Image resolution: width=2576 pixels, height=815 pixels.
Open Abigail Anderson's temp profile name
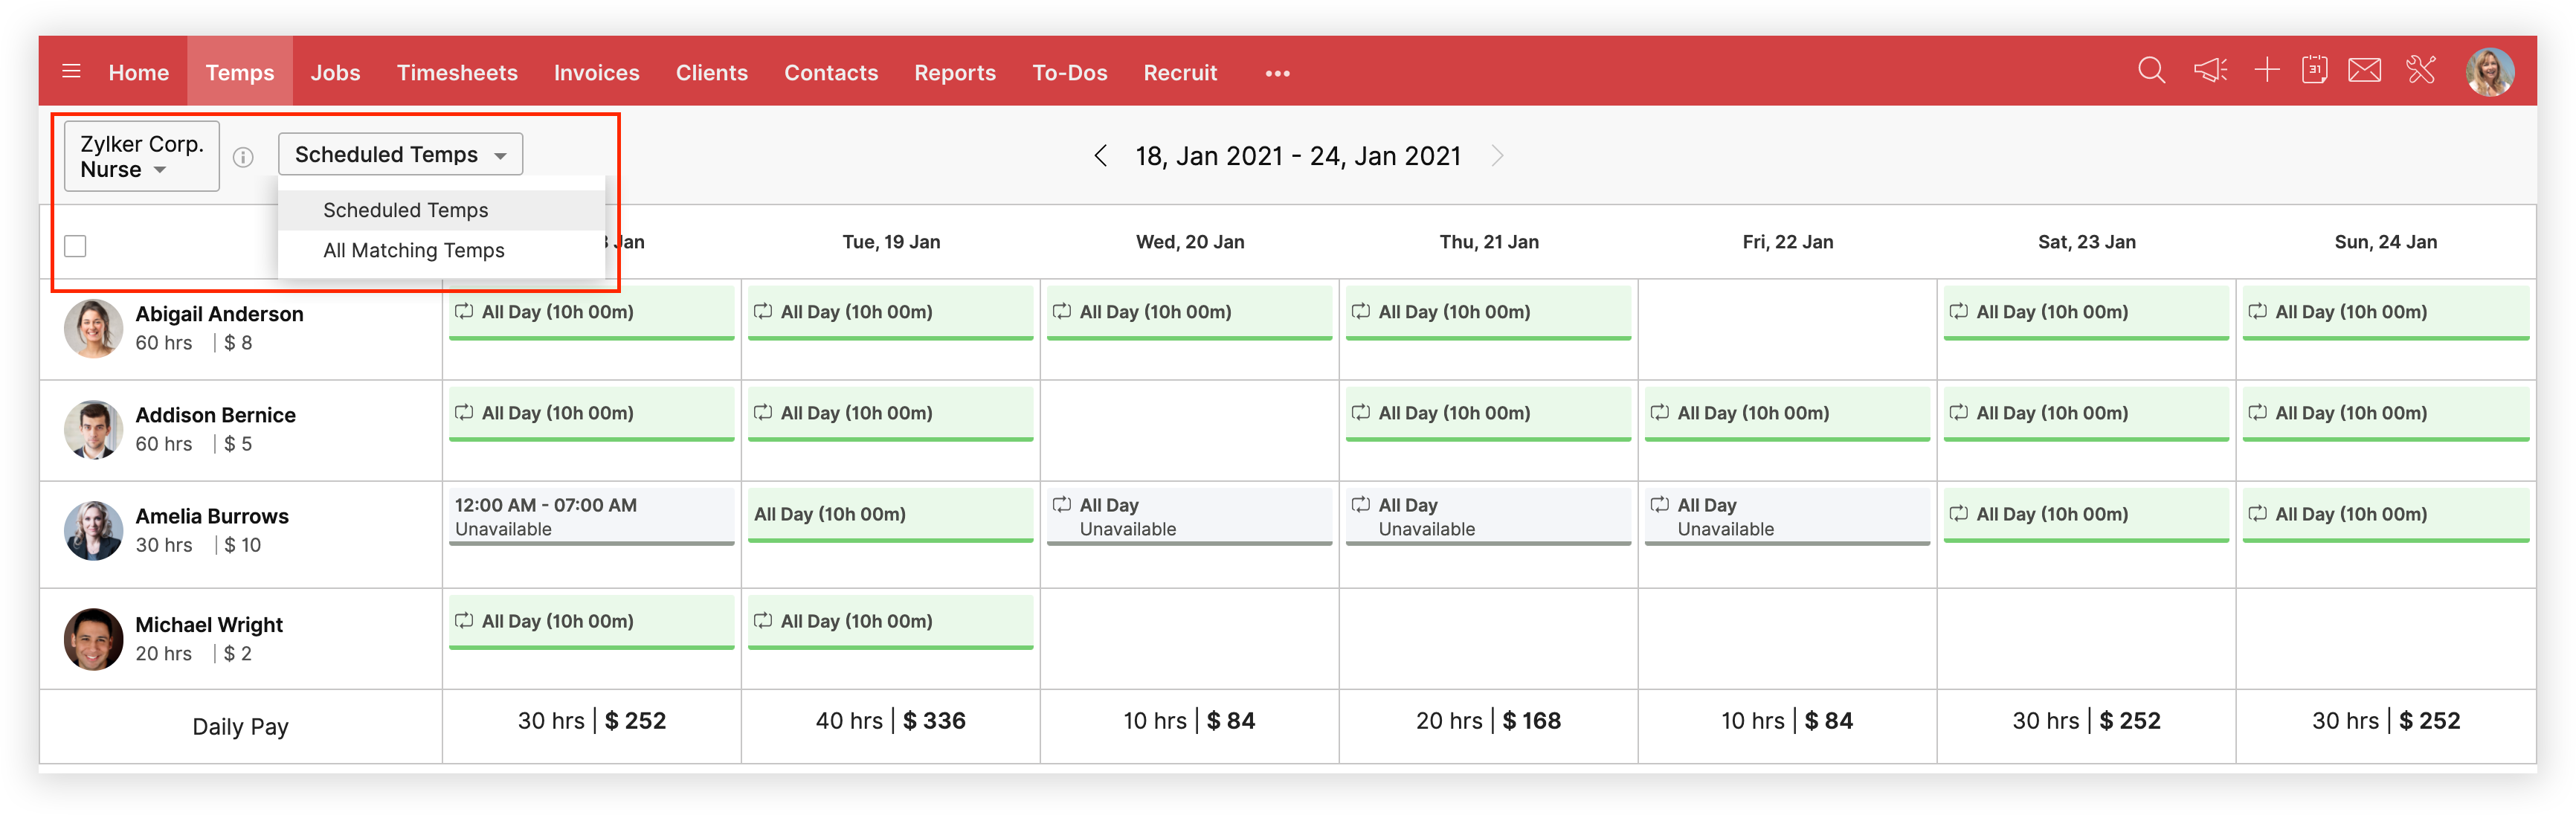click(219, 314)
